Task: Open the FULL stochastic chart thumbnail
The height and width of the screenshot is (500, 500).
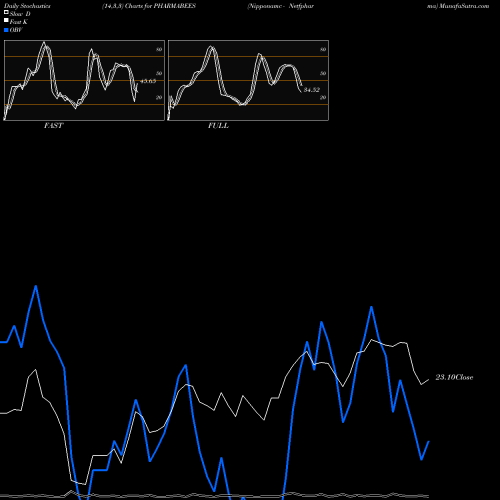Action: [x=248, y=80]
